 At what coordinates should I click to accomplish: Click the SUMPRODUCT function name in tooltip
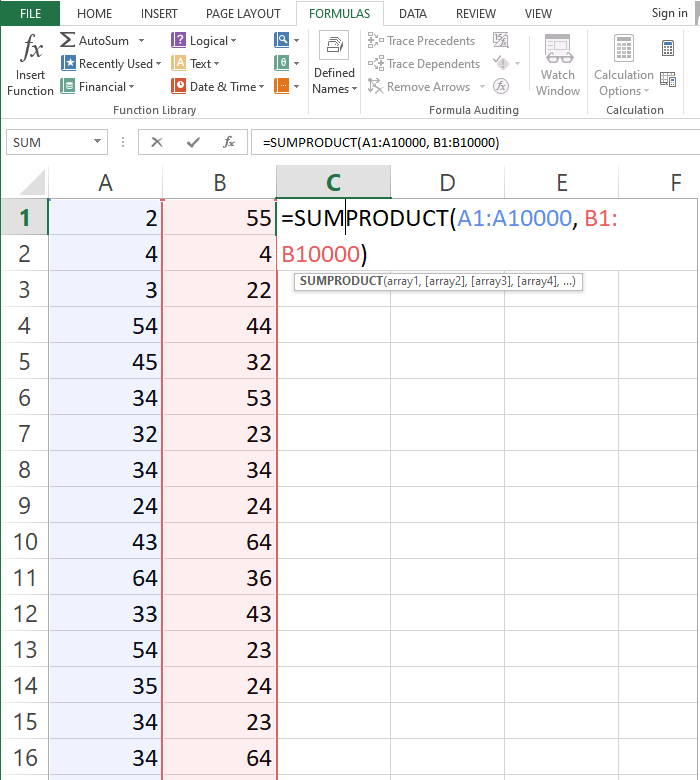340,282
